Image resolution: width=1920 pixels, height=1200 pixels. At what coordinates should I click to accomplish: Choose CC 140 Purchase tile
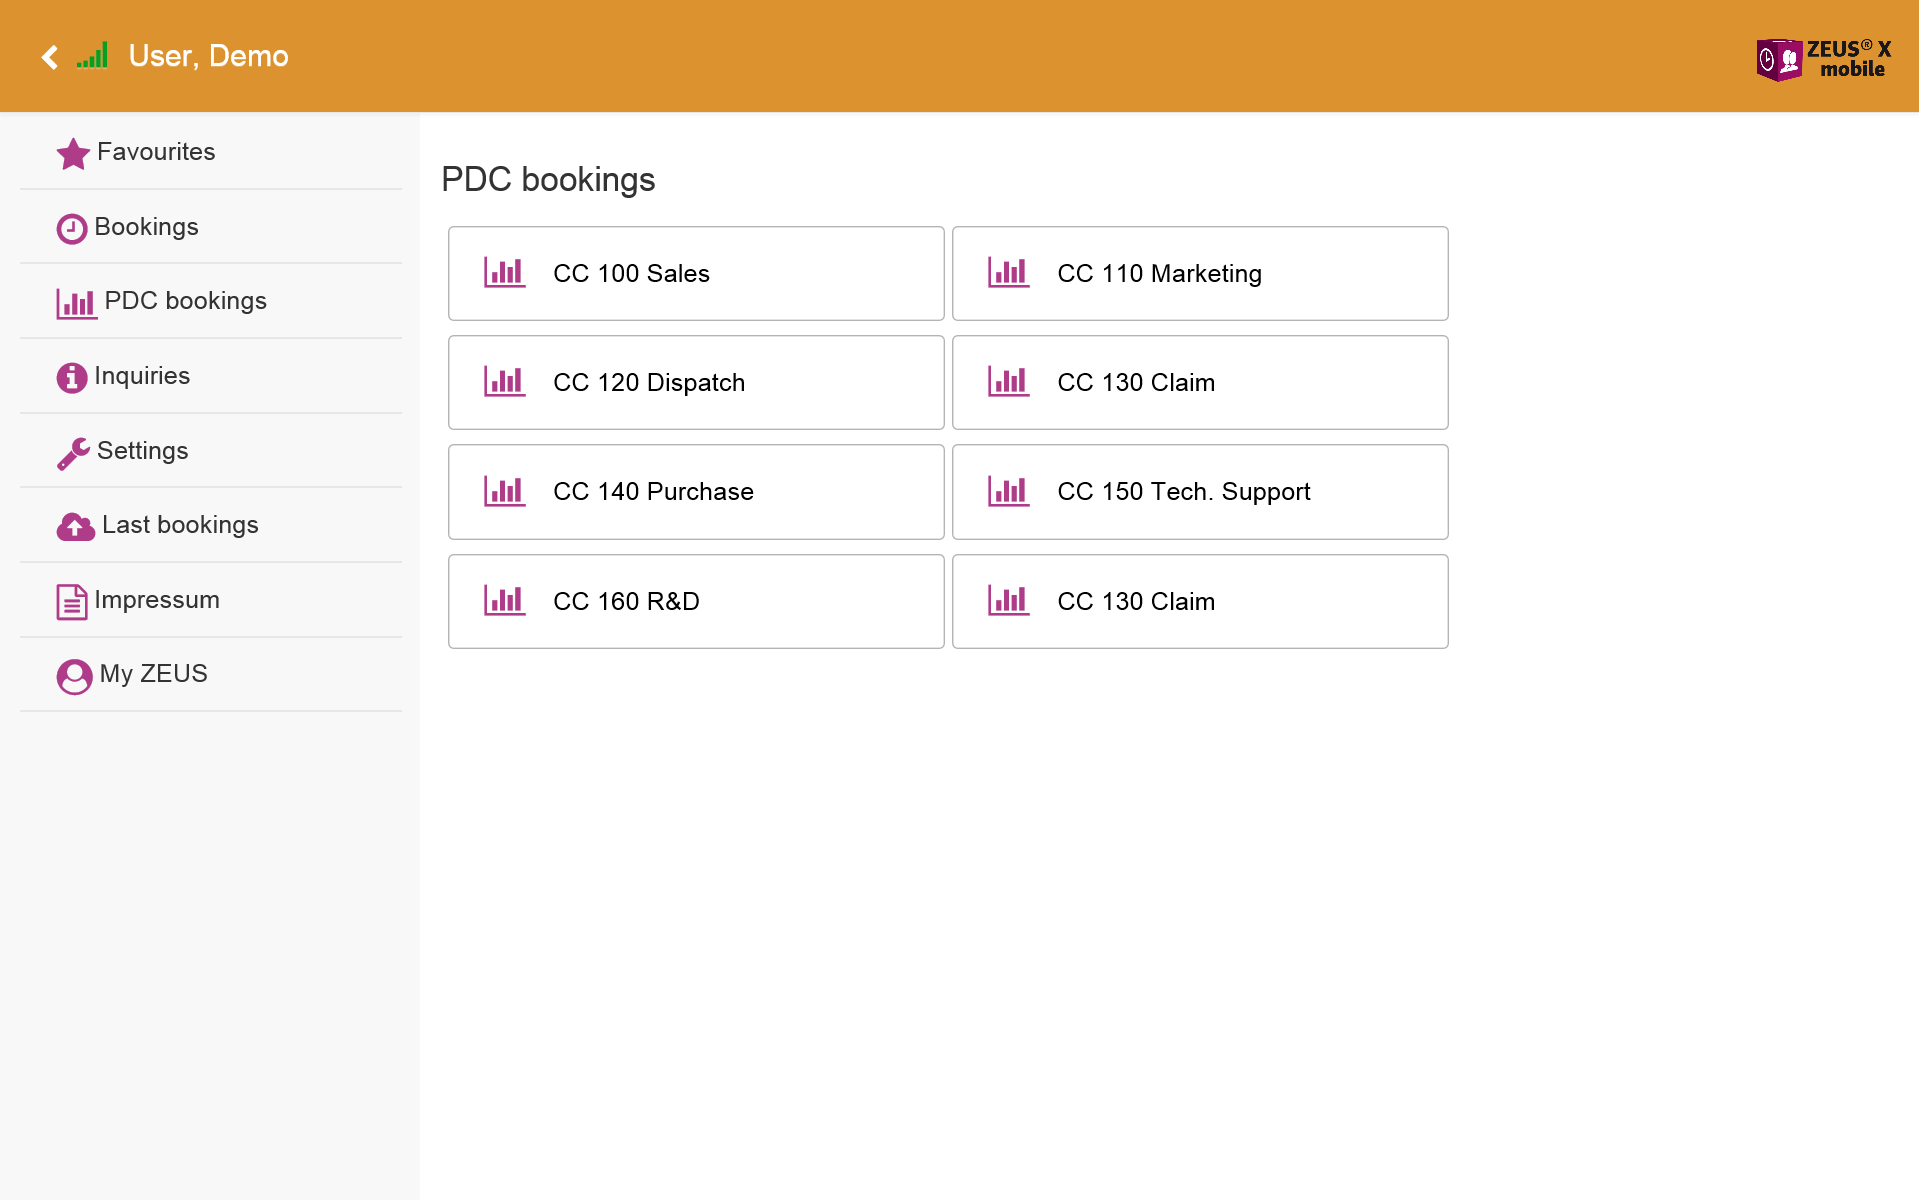(696, 492)
